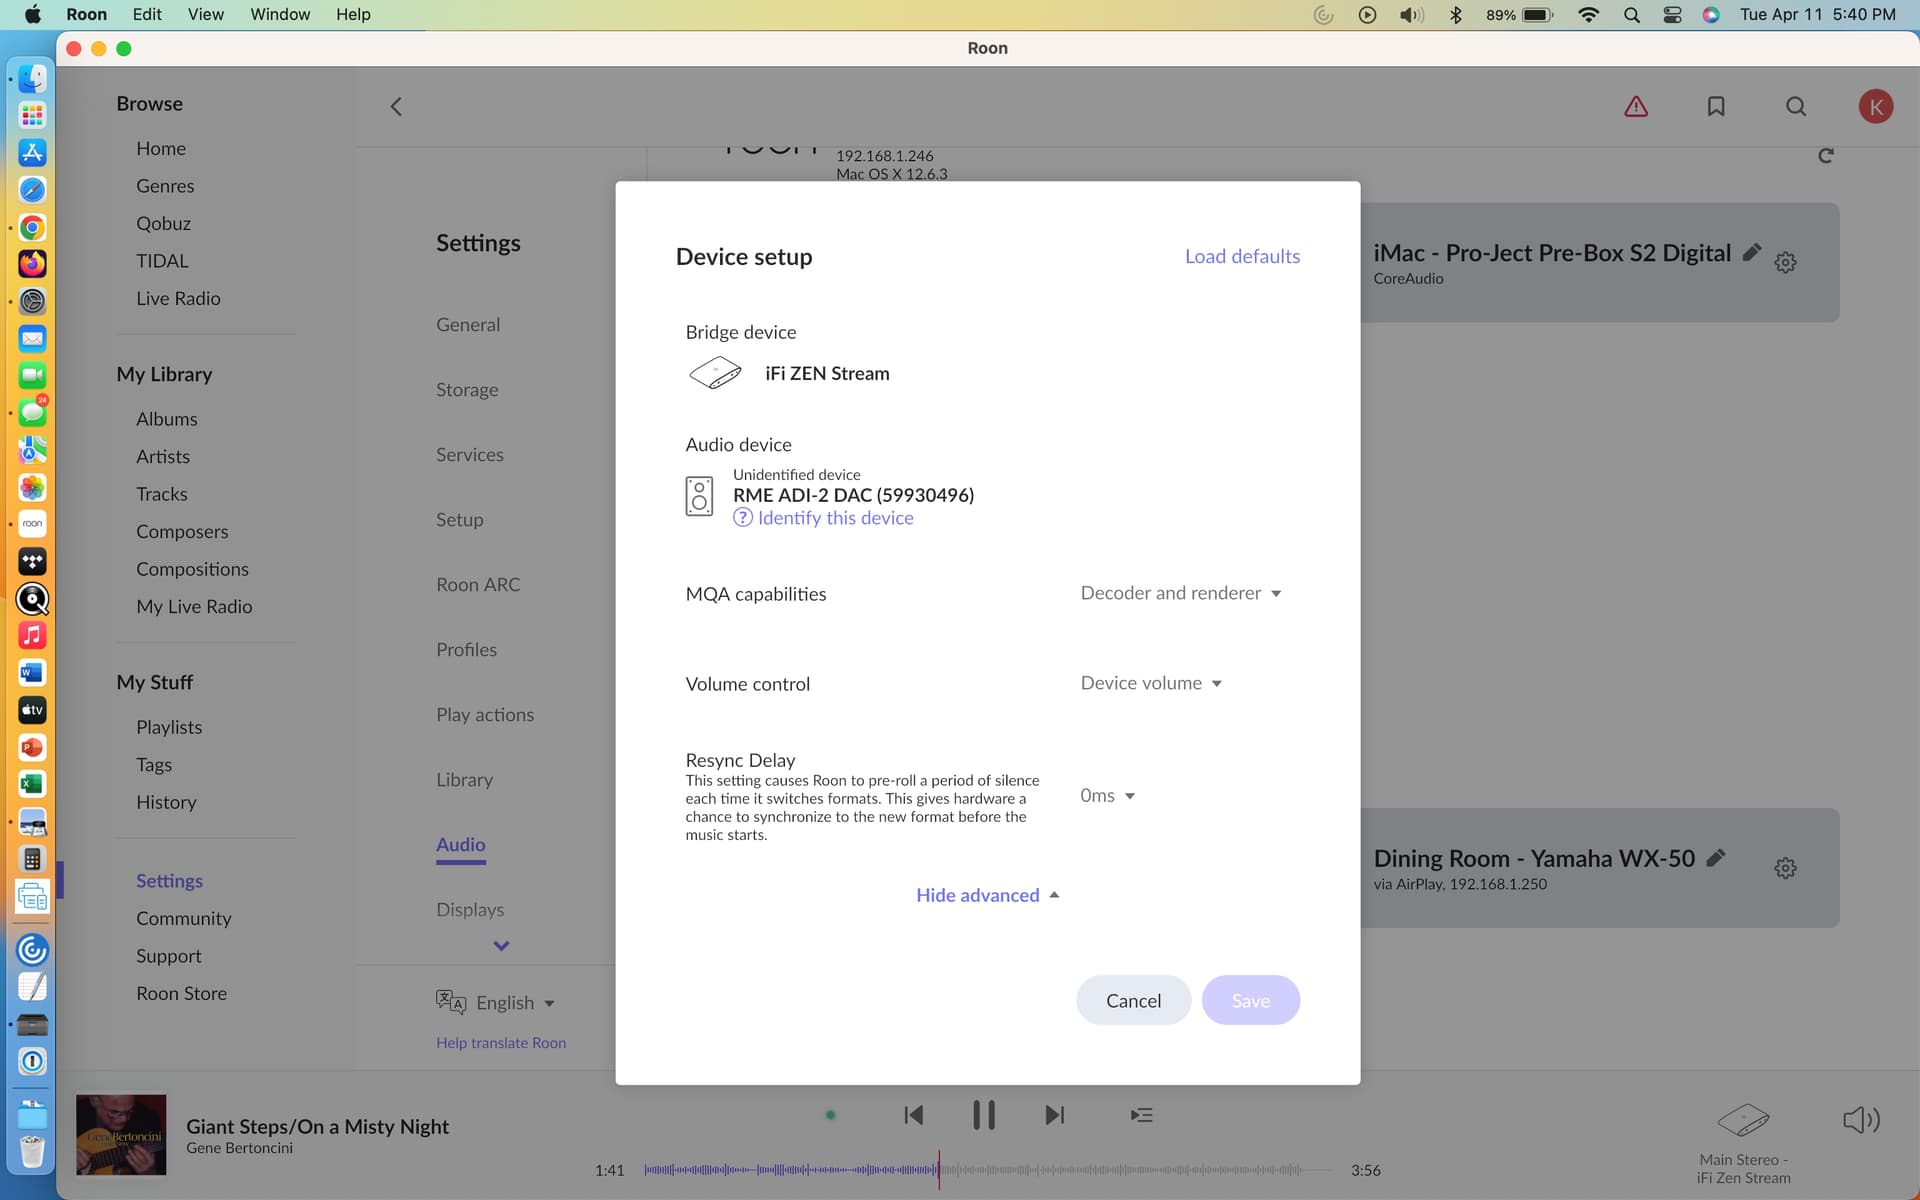The height and width of the screenshot is (1200, 1920).
Task: Open volume speaker icon in footer
Action: tap(1861, 1119)
